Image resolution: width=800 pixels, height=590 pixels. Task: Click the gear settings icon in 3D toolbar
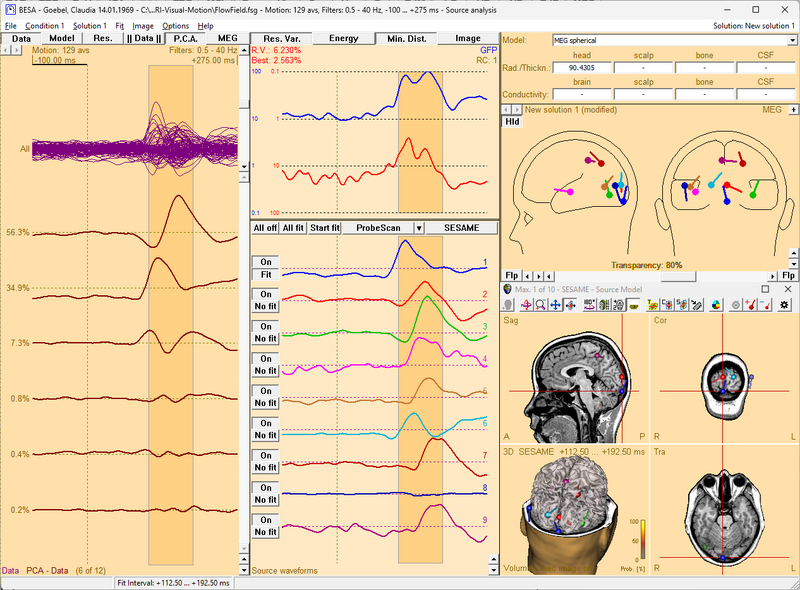pos(784,304)
